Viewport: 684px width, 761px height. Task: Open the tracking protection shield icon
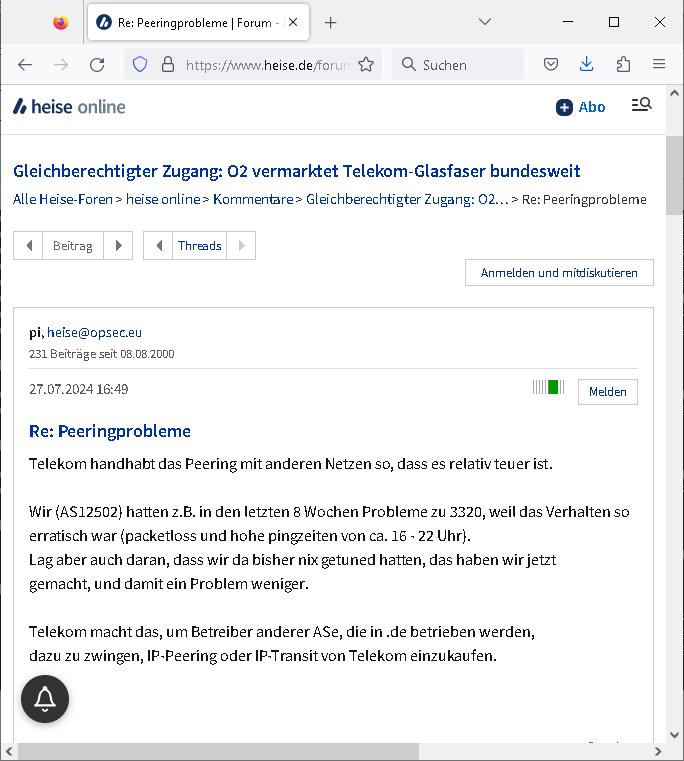140,64
